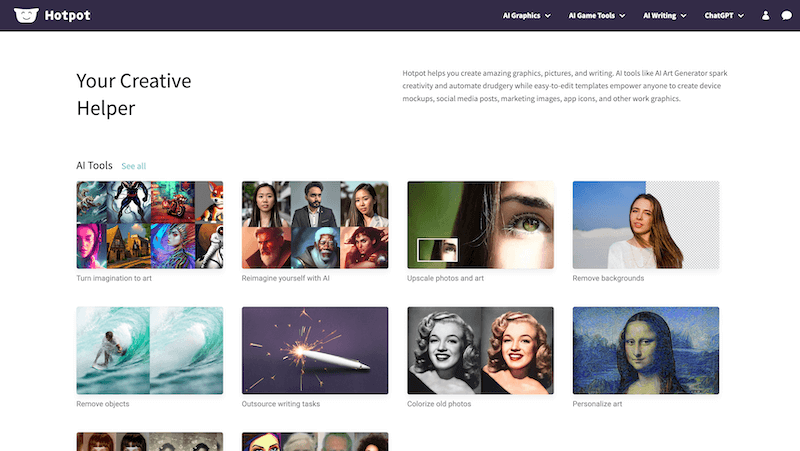This screenshot has width=800, height=451.
Task: Open the user account icon
Action: pos(766,16)
